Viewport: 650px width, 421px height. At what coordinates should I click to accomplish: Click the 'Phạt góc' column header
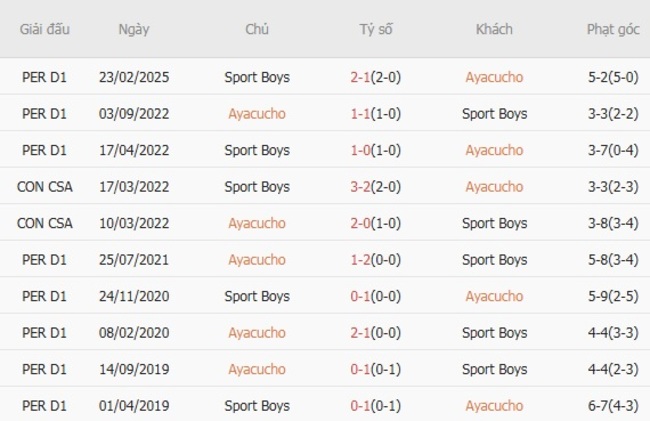coord(613,29)
